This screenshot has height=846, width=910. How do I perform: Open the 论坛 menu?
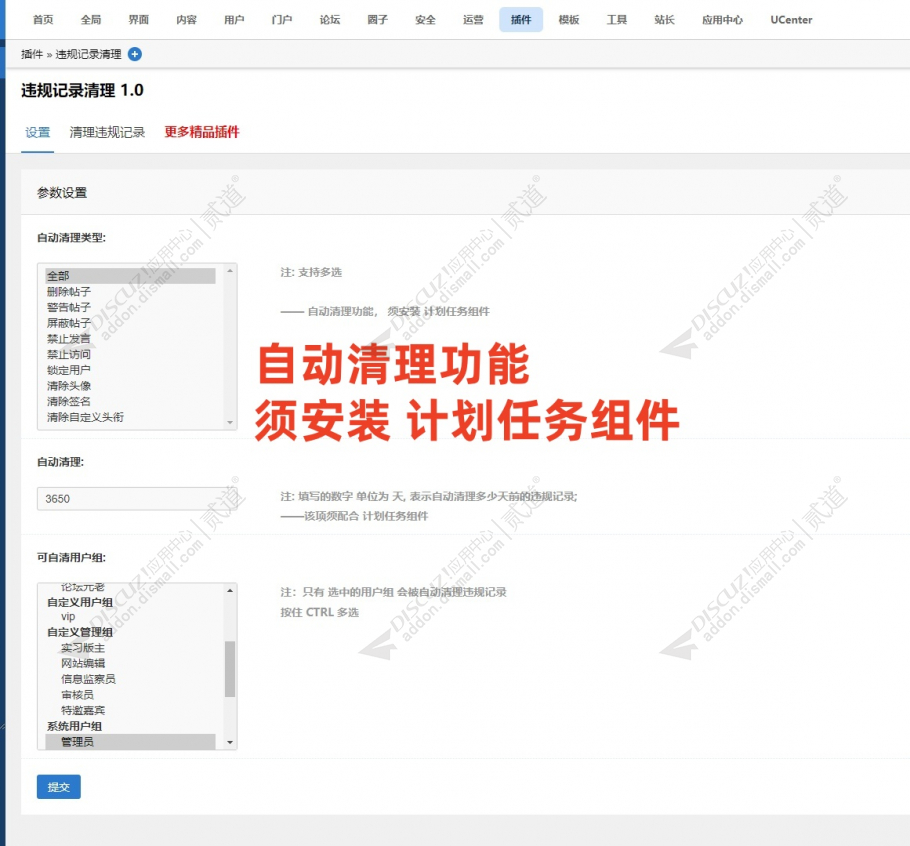pos(330,20)
